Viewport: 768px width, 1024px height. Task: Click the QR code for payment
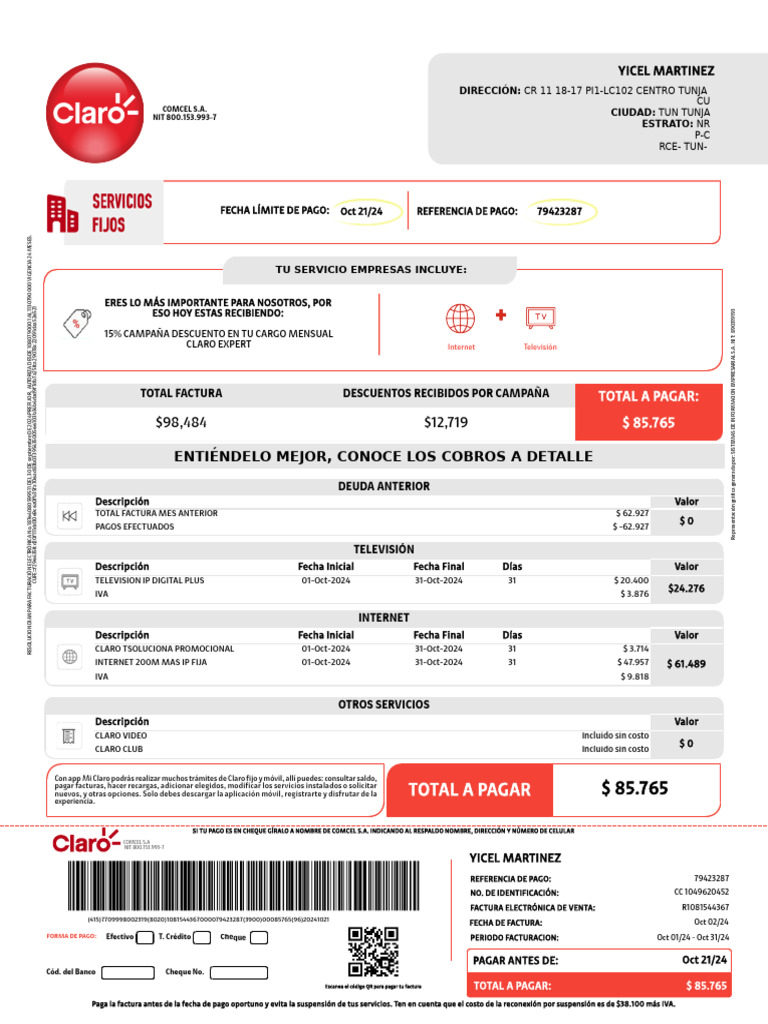373,952
